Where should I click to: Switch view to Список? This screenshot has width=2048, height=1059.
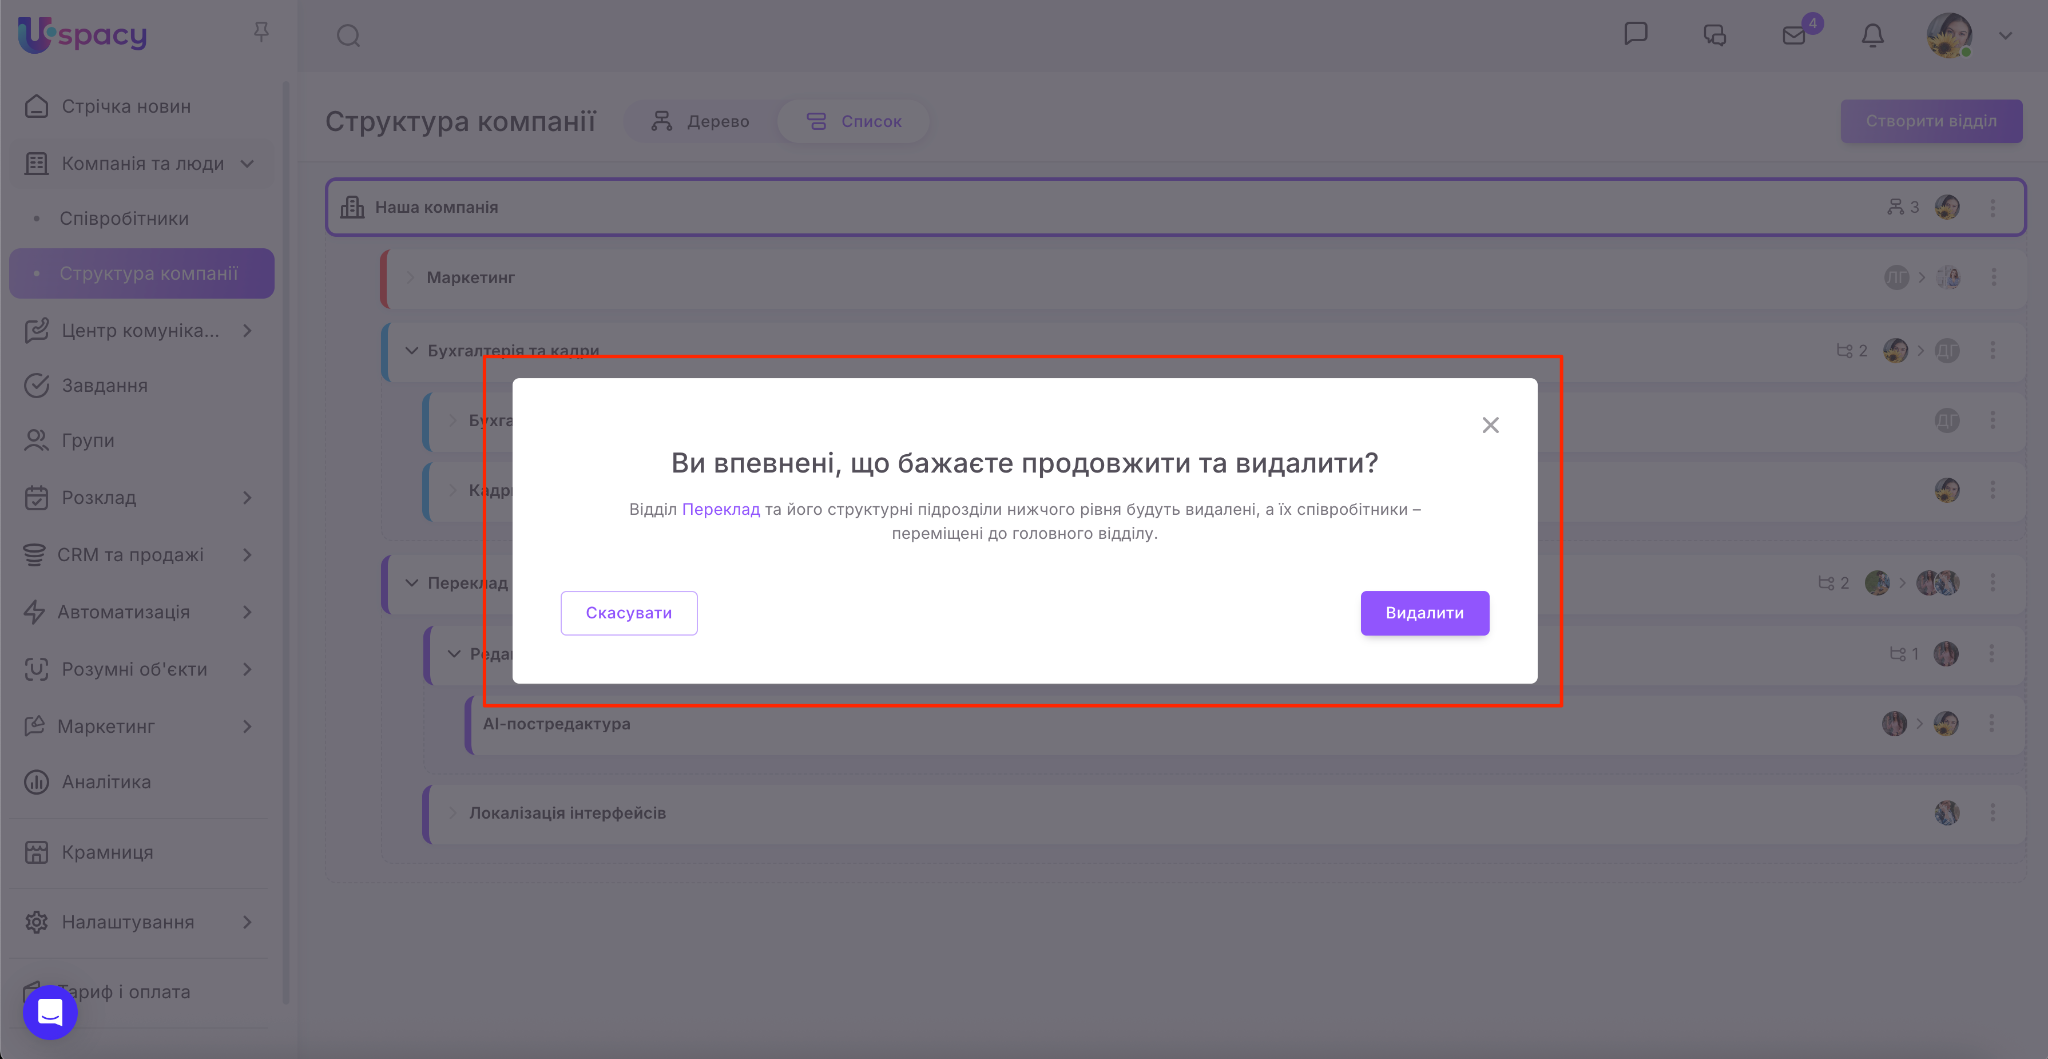[855, 121]
